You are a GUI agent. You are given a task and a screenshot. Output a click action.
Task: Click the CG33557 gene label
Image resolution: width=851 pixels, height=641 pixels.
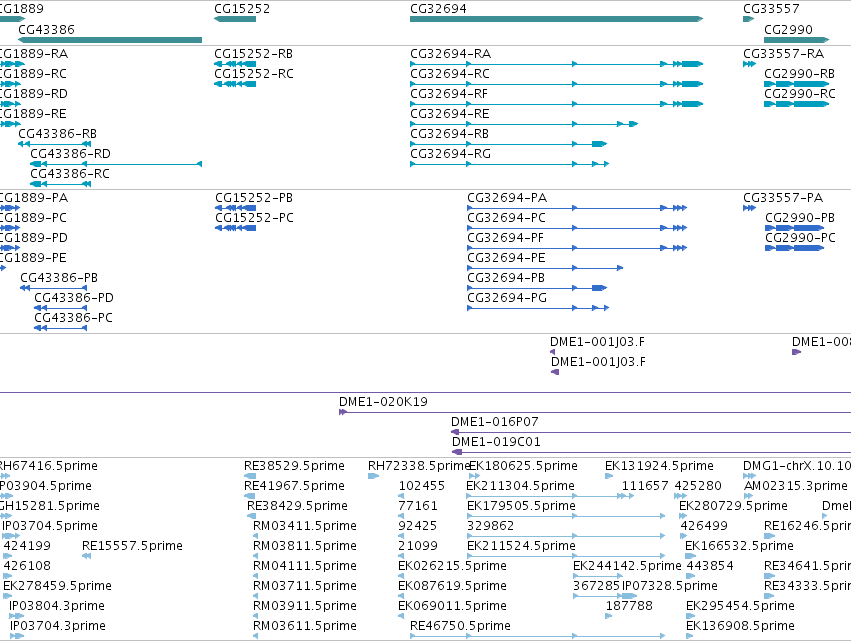coord(771,9)
